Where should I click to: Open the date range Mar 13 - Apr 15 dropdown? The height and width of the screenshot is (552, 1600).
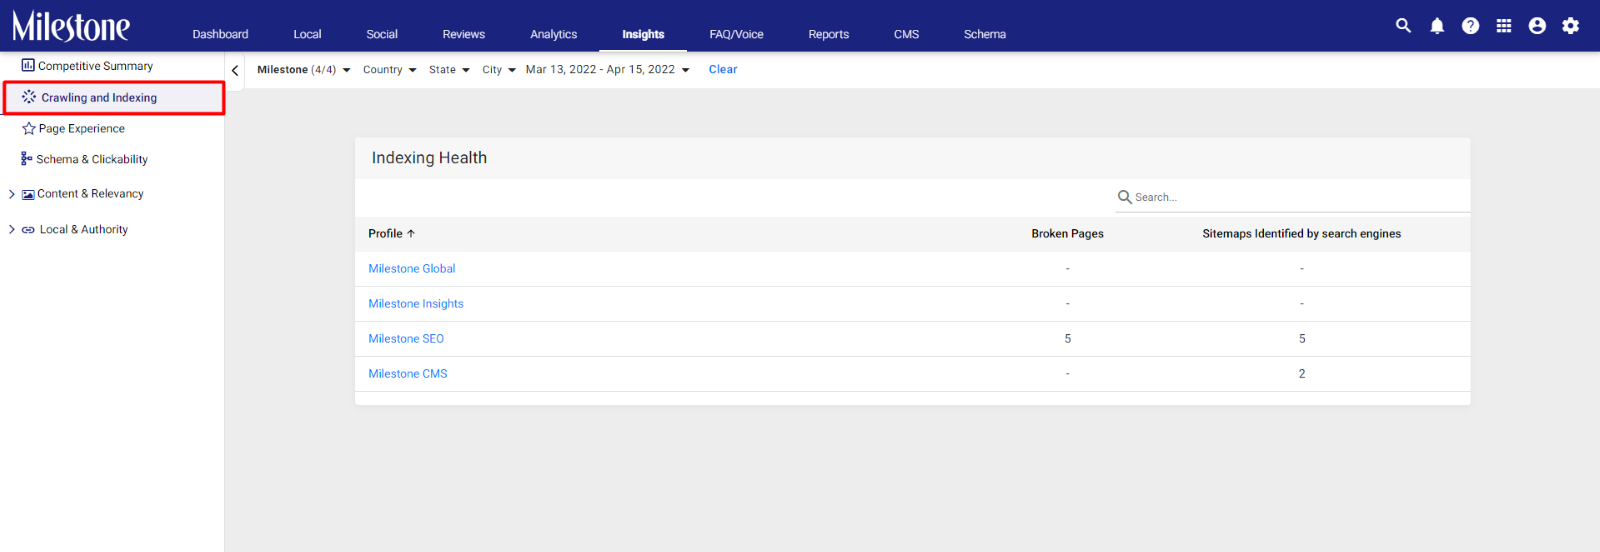click(608, 70)
